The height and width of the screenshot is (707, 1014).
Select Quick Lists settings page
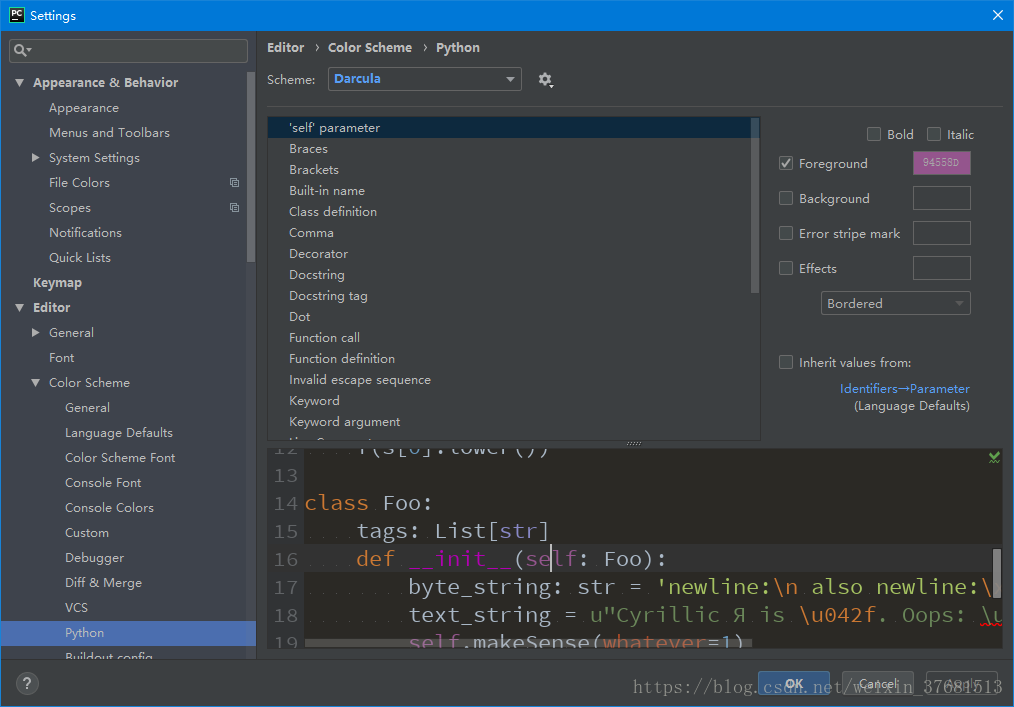click(x=80, y=257)
